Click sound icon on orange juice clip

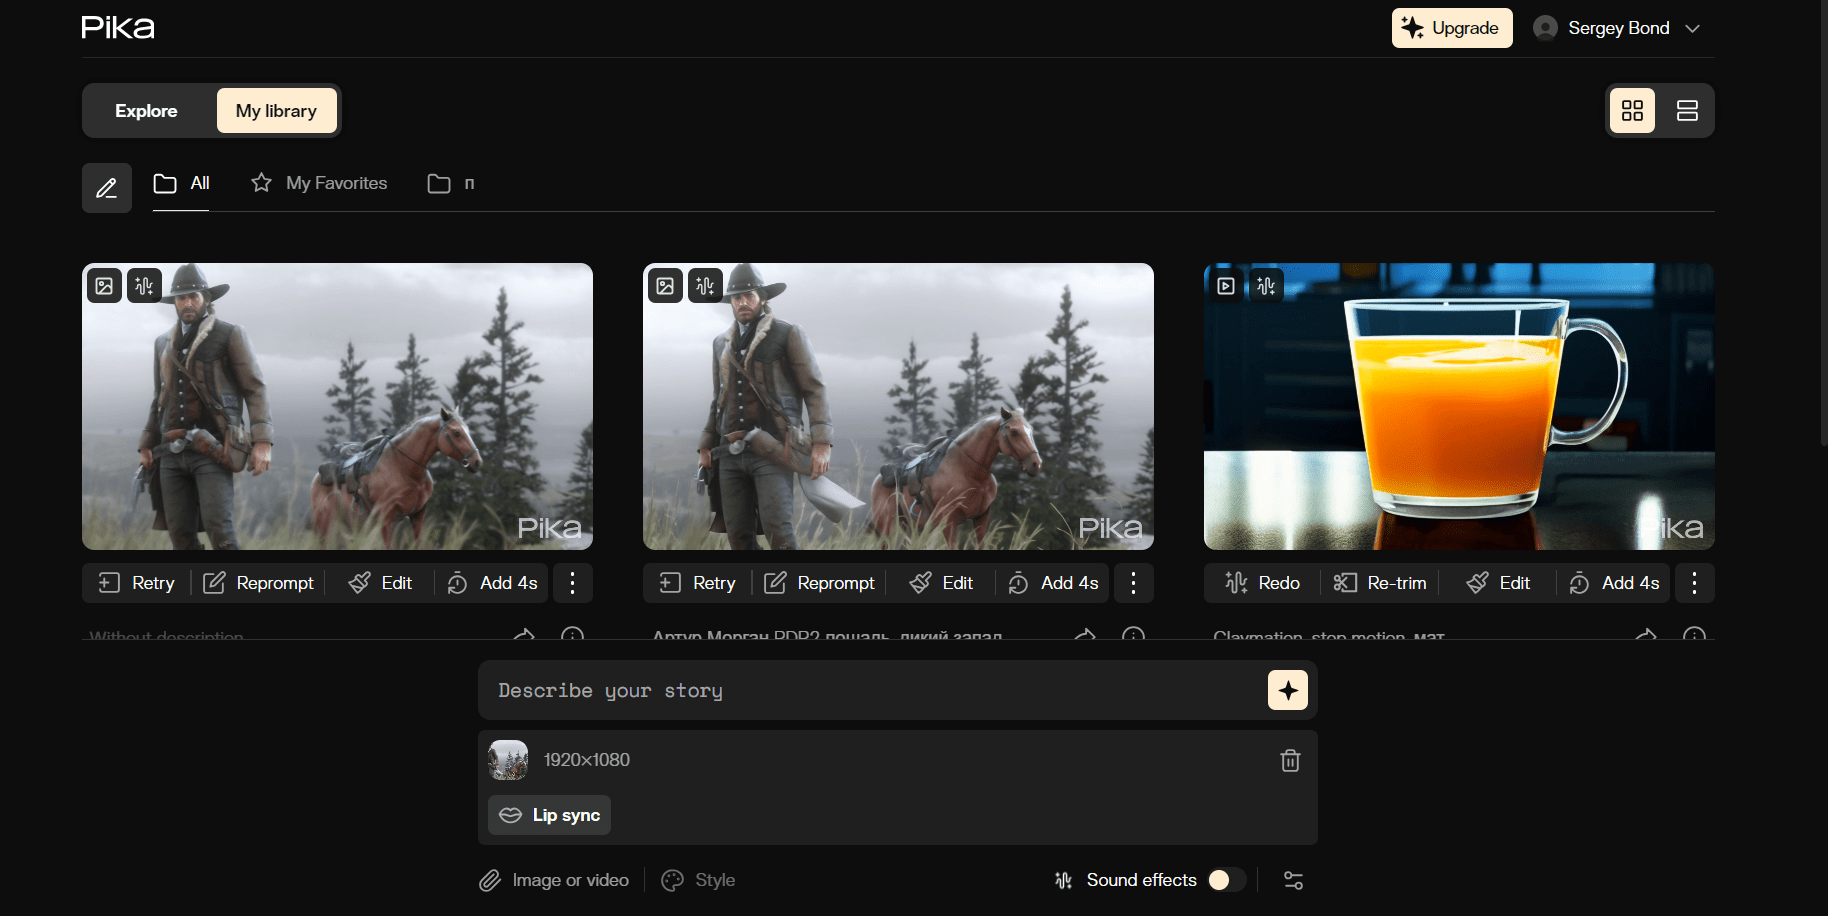click(x=1266, y=286)
